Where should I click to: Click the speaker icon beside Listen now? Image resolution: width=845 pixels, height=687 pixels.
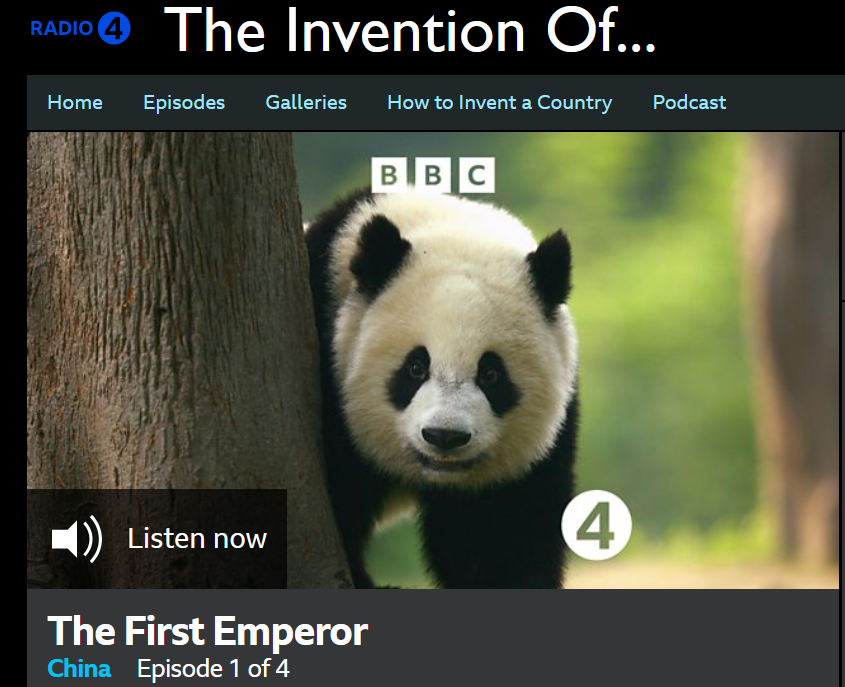point(77,538)
